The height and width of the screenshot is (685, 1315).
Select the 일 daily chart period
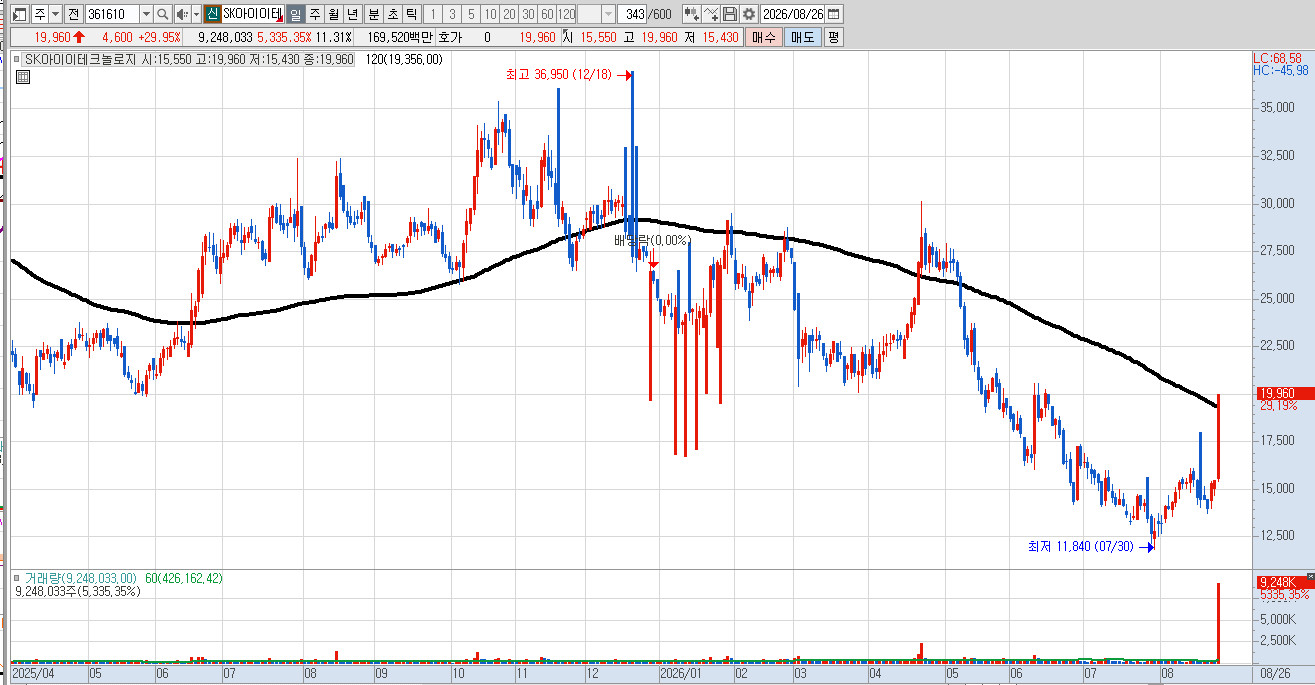pos(295,14)
